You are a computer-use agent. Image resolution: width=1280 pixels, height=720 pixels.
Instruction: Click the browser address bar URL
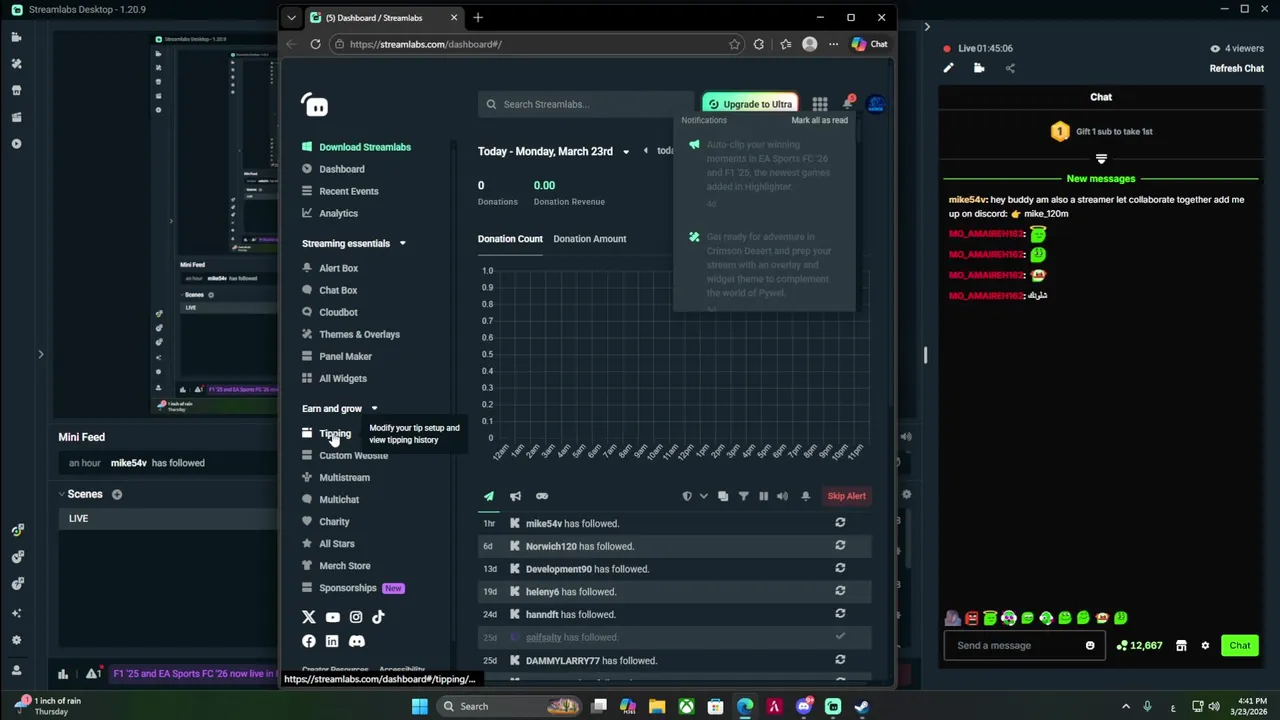click(x=426, y=44)
